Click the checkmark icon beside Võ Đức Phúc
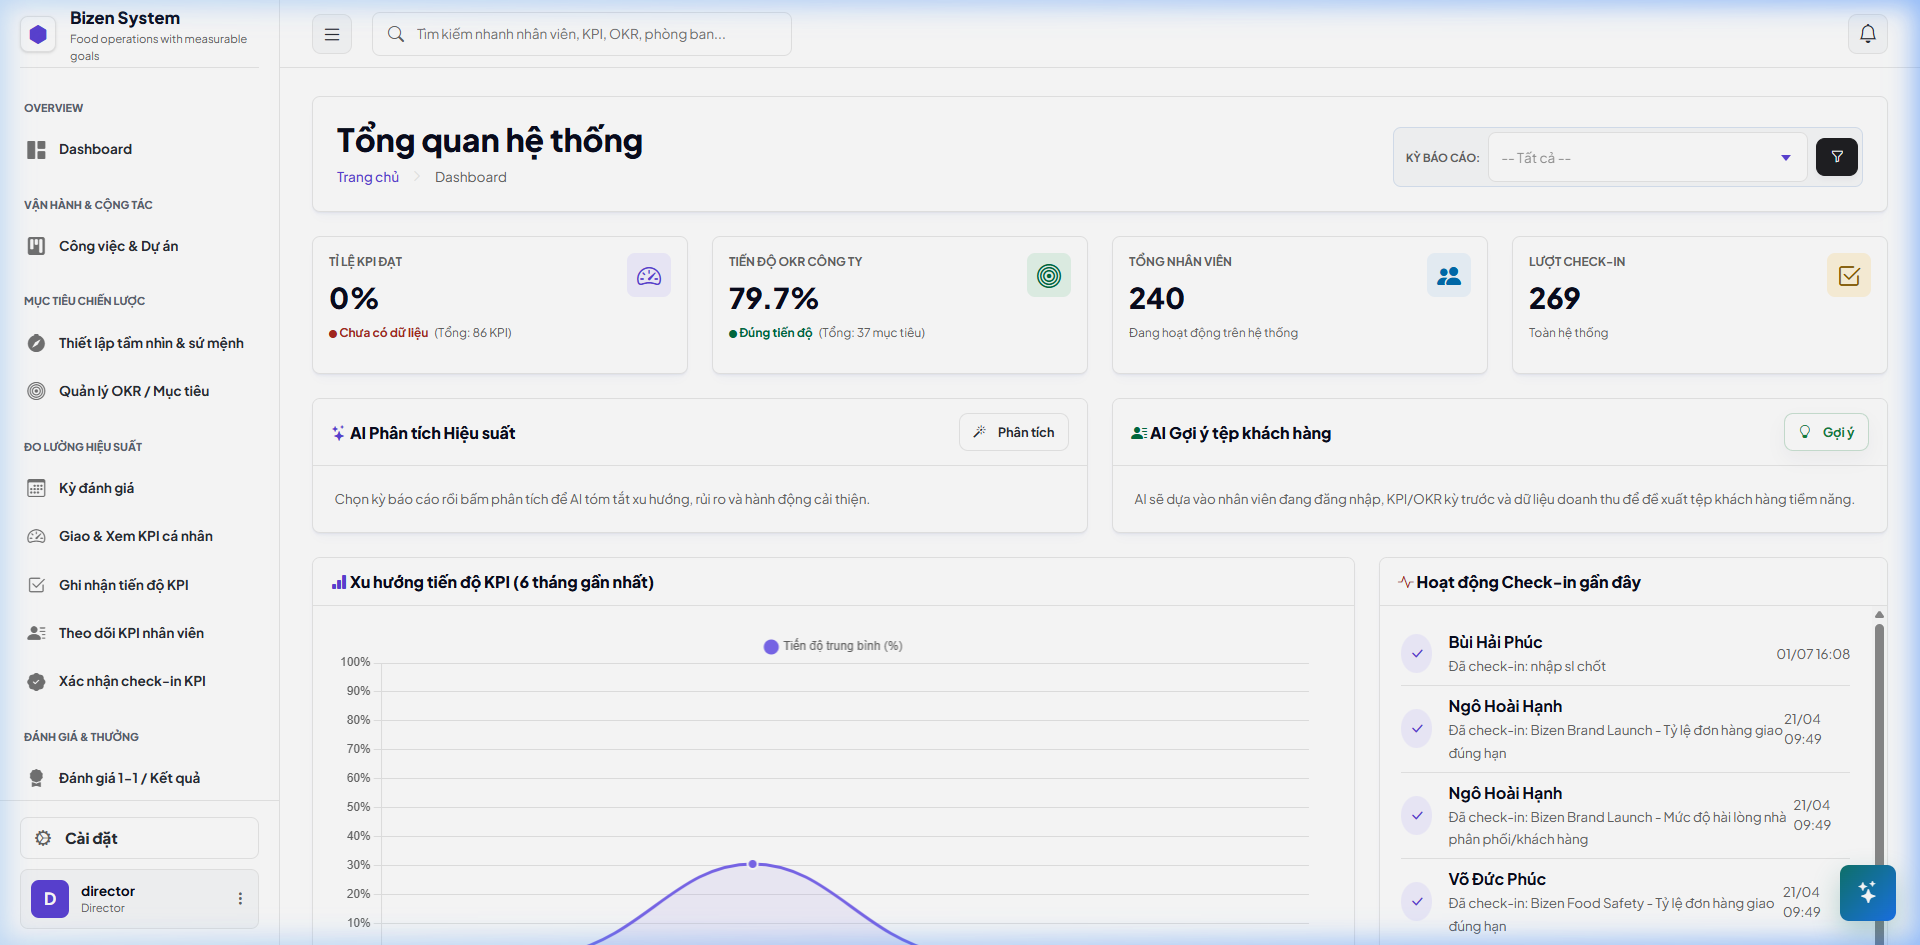 point(1416,901)
